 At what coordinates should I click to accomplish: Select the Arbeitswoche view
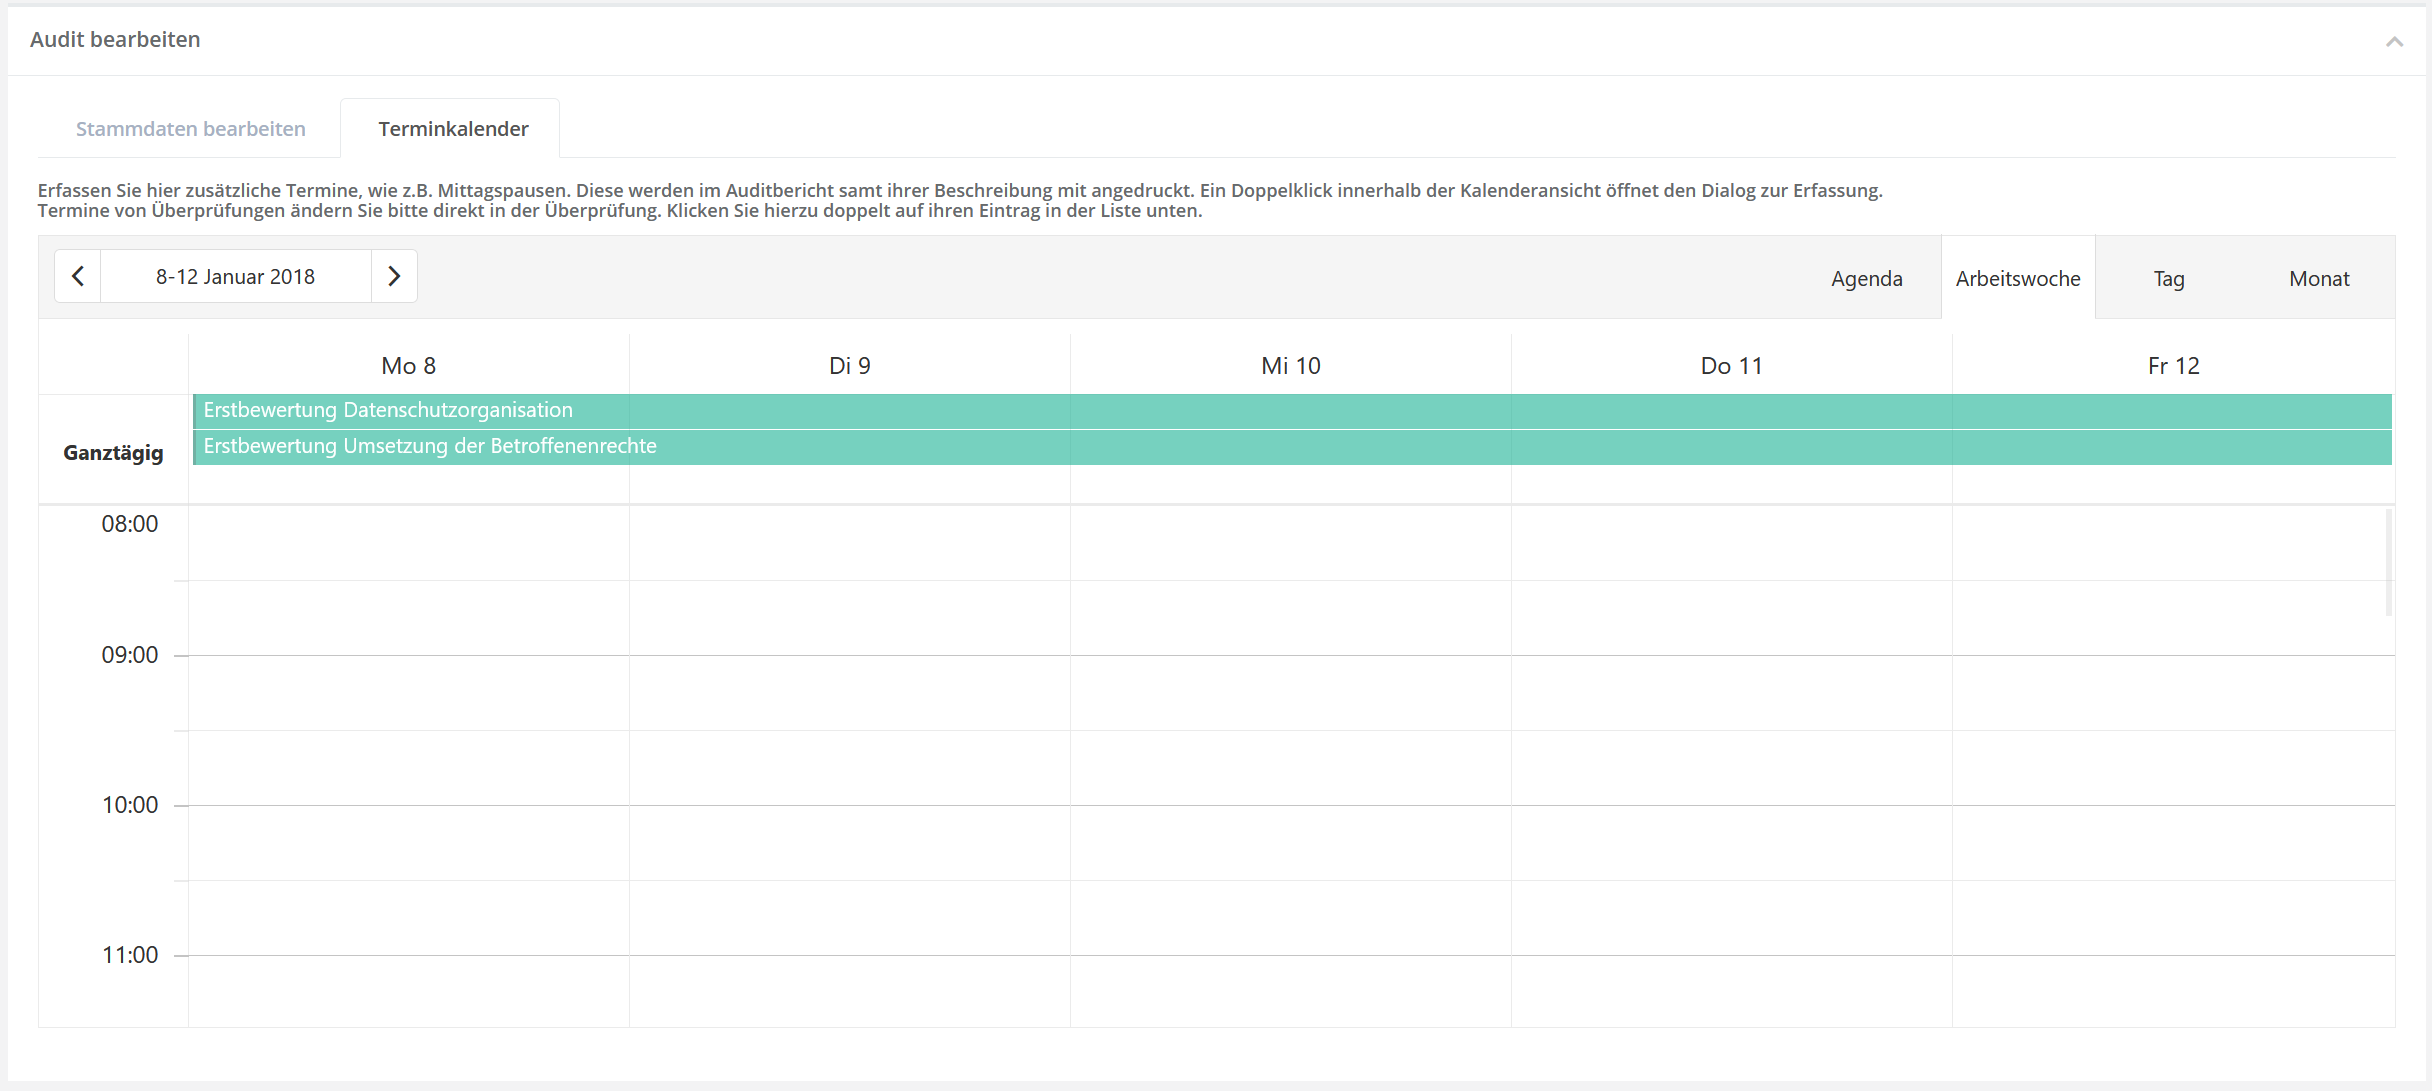pyautogui.click(x=2018, y=279)
